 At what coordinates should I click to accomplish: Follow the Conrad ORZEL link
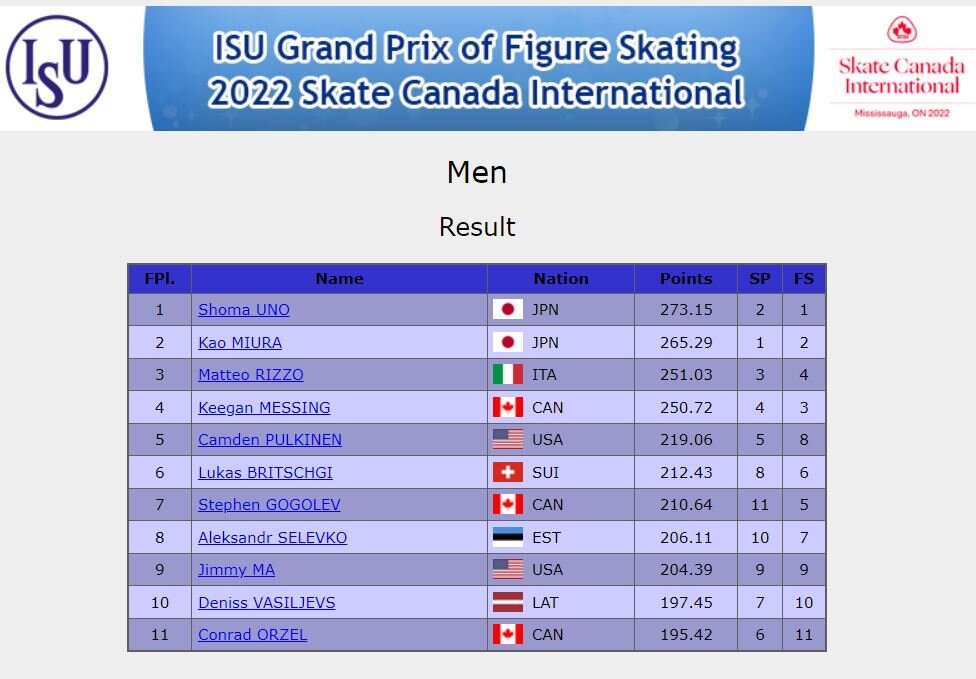[x=252, y=635]
